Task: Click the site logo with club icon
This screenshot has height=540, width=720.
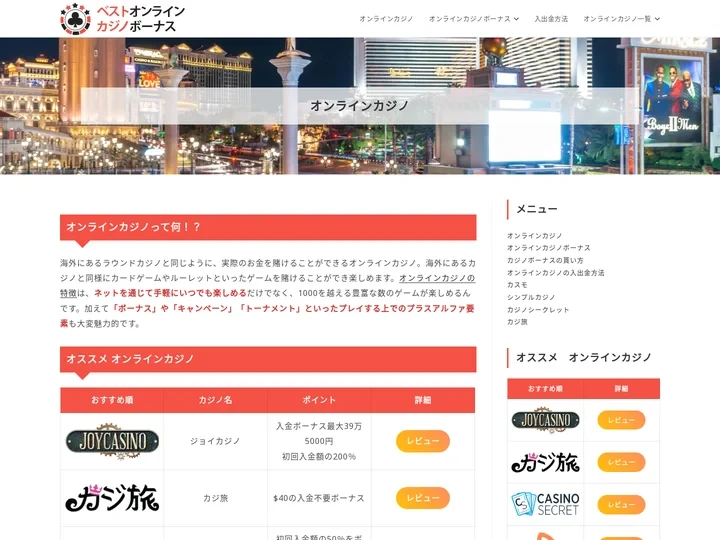Action: pos(123,19)
